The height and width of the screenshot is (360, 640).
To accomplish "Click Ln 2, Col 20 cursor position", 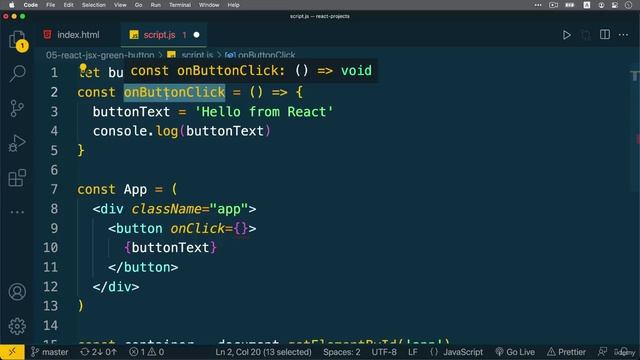I will click(x=263, y=352).
